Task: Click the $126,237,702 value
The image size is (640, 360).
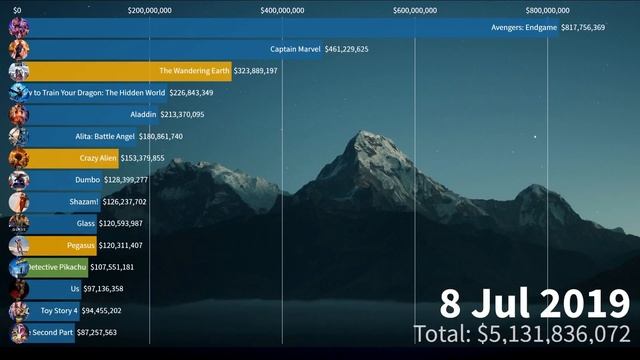Action: point(124,202)
